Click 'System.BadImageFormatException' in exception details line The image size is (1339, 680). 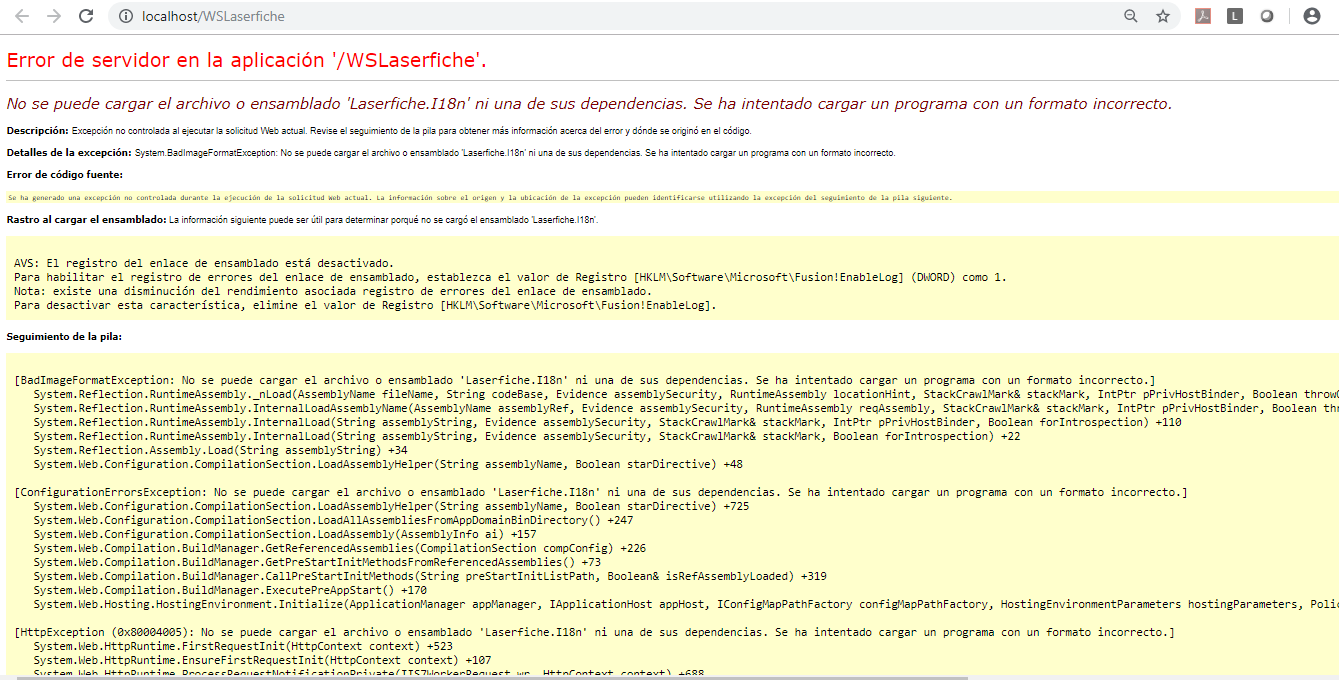tap(206, 153)
